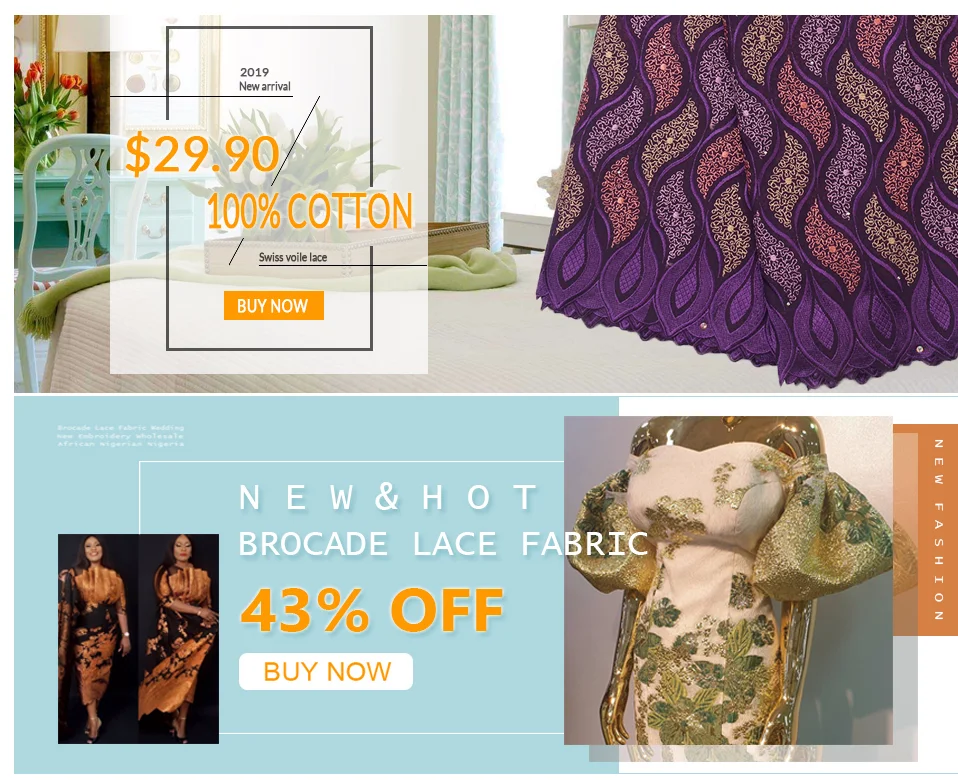Select the left model photo in the orange dress

tap(98, 638)
